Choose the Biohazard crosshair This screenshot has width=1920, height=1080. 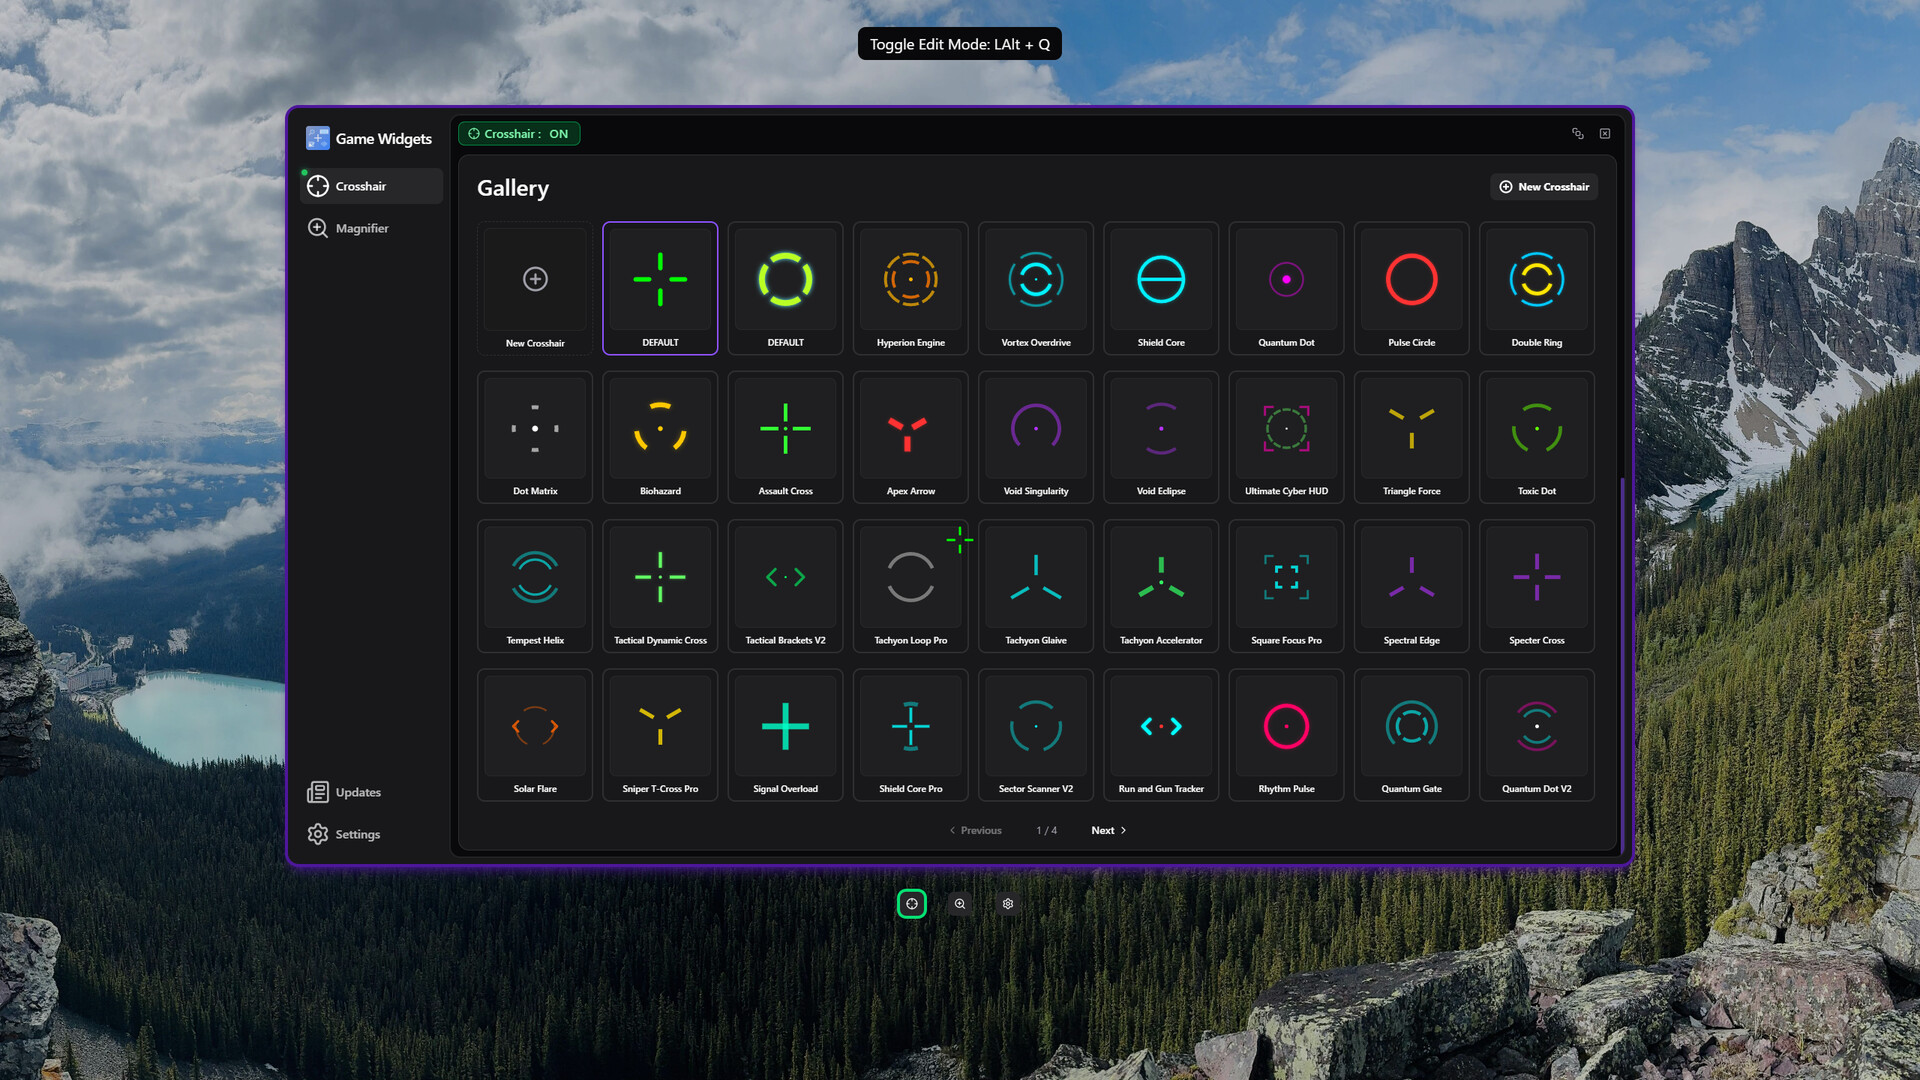(660, 437)
